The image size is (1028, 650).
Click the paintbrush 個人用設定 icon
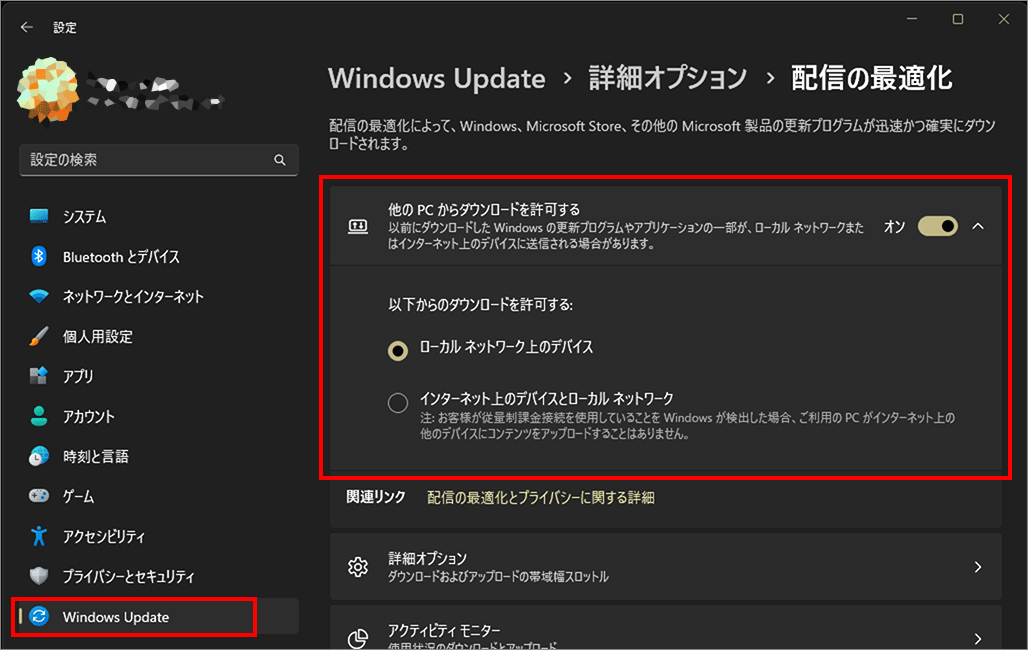(39, 336)
